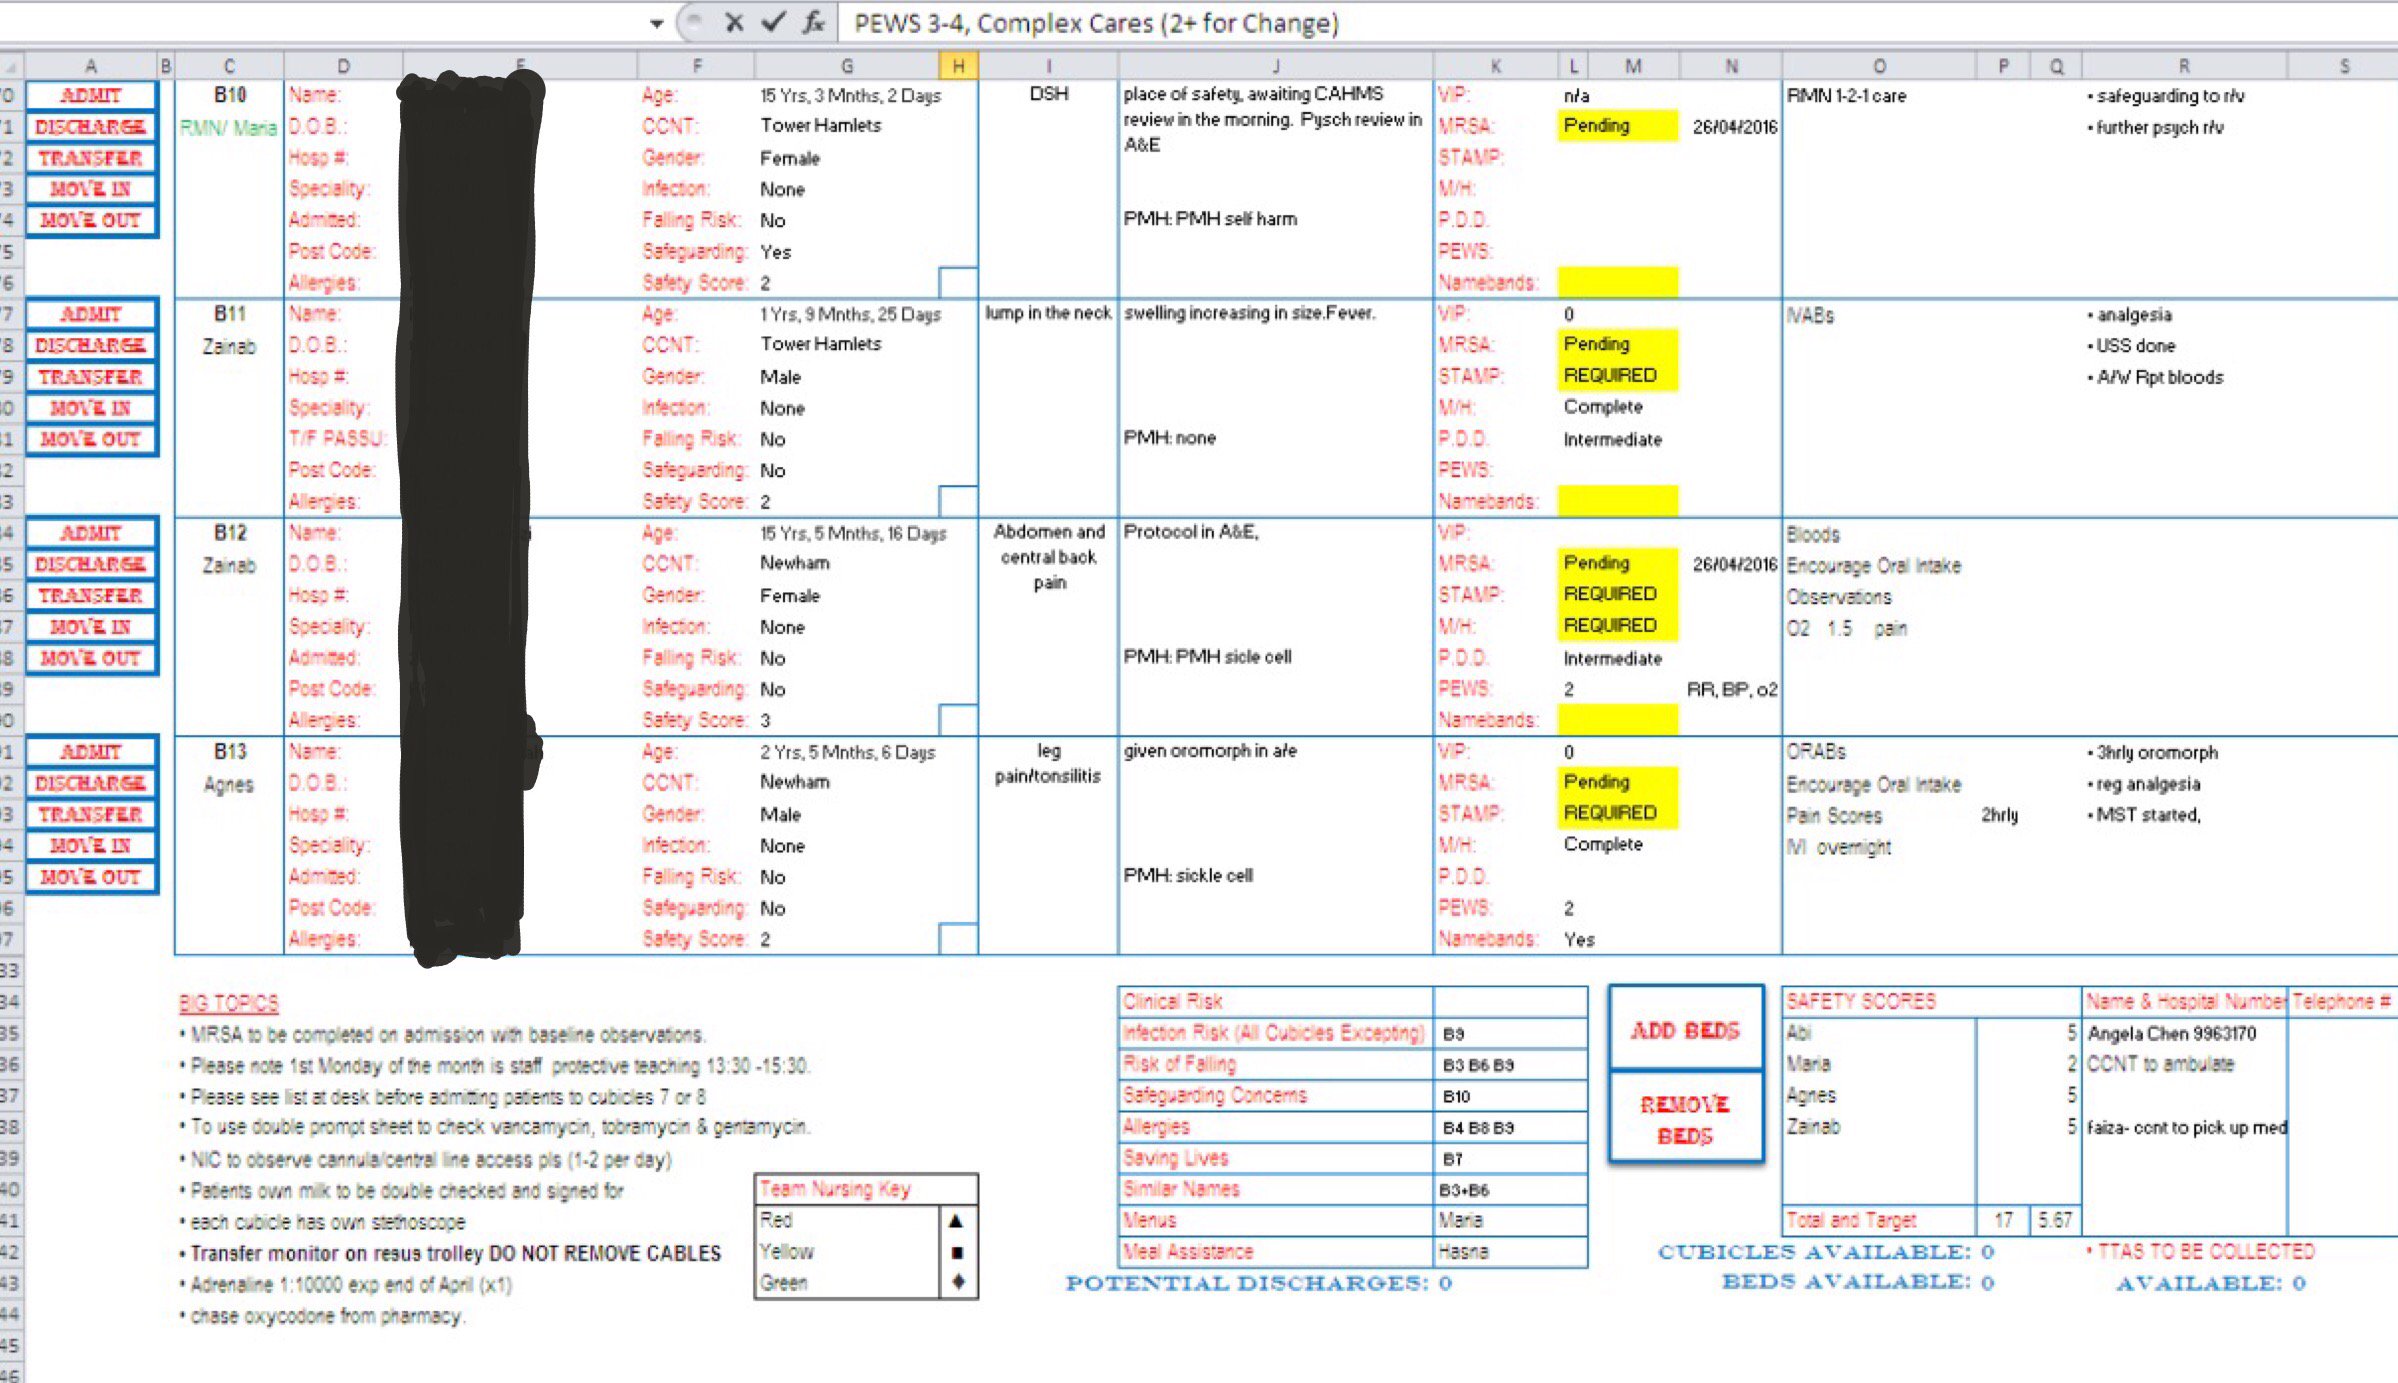Viewport: 2398px width, 1383px height.
Task: Select the 'USS done' task for B11
Action: point(2131,346)
